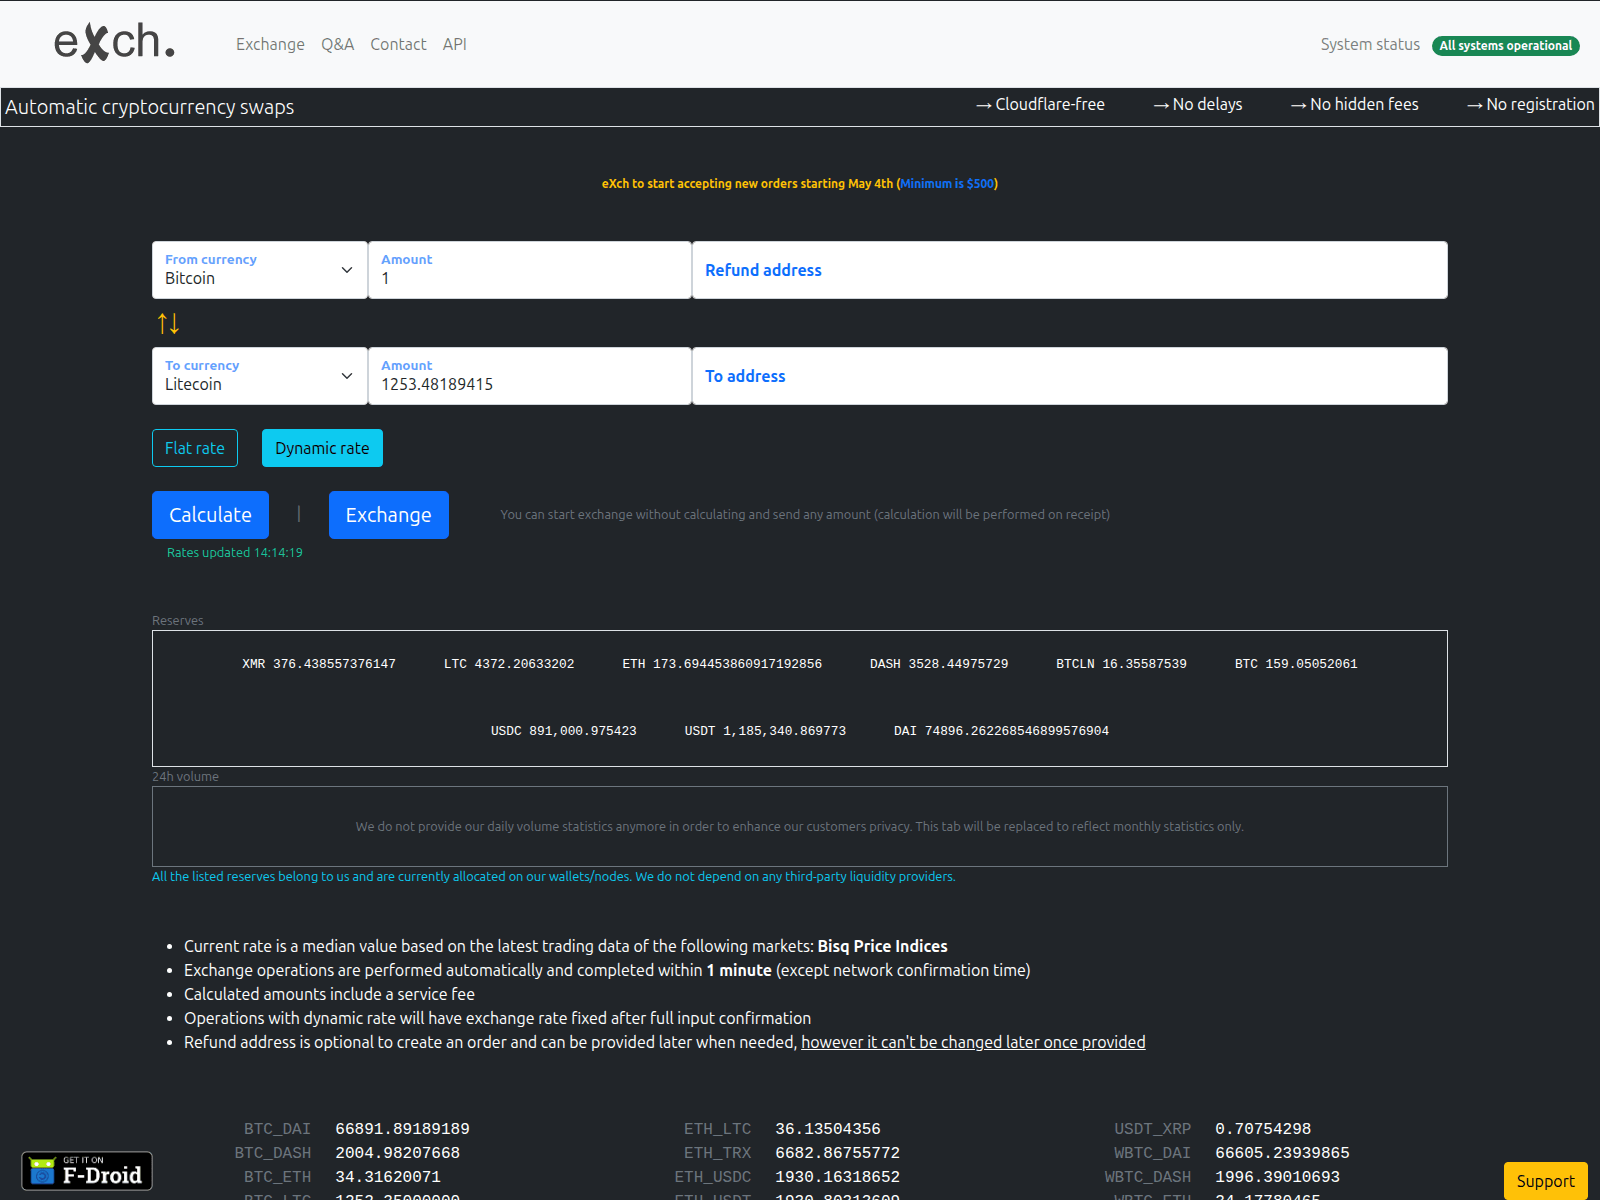Click the DAI reserve entry
This screenshot has height=1200, width=1600.
[x=1001, y=731]
